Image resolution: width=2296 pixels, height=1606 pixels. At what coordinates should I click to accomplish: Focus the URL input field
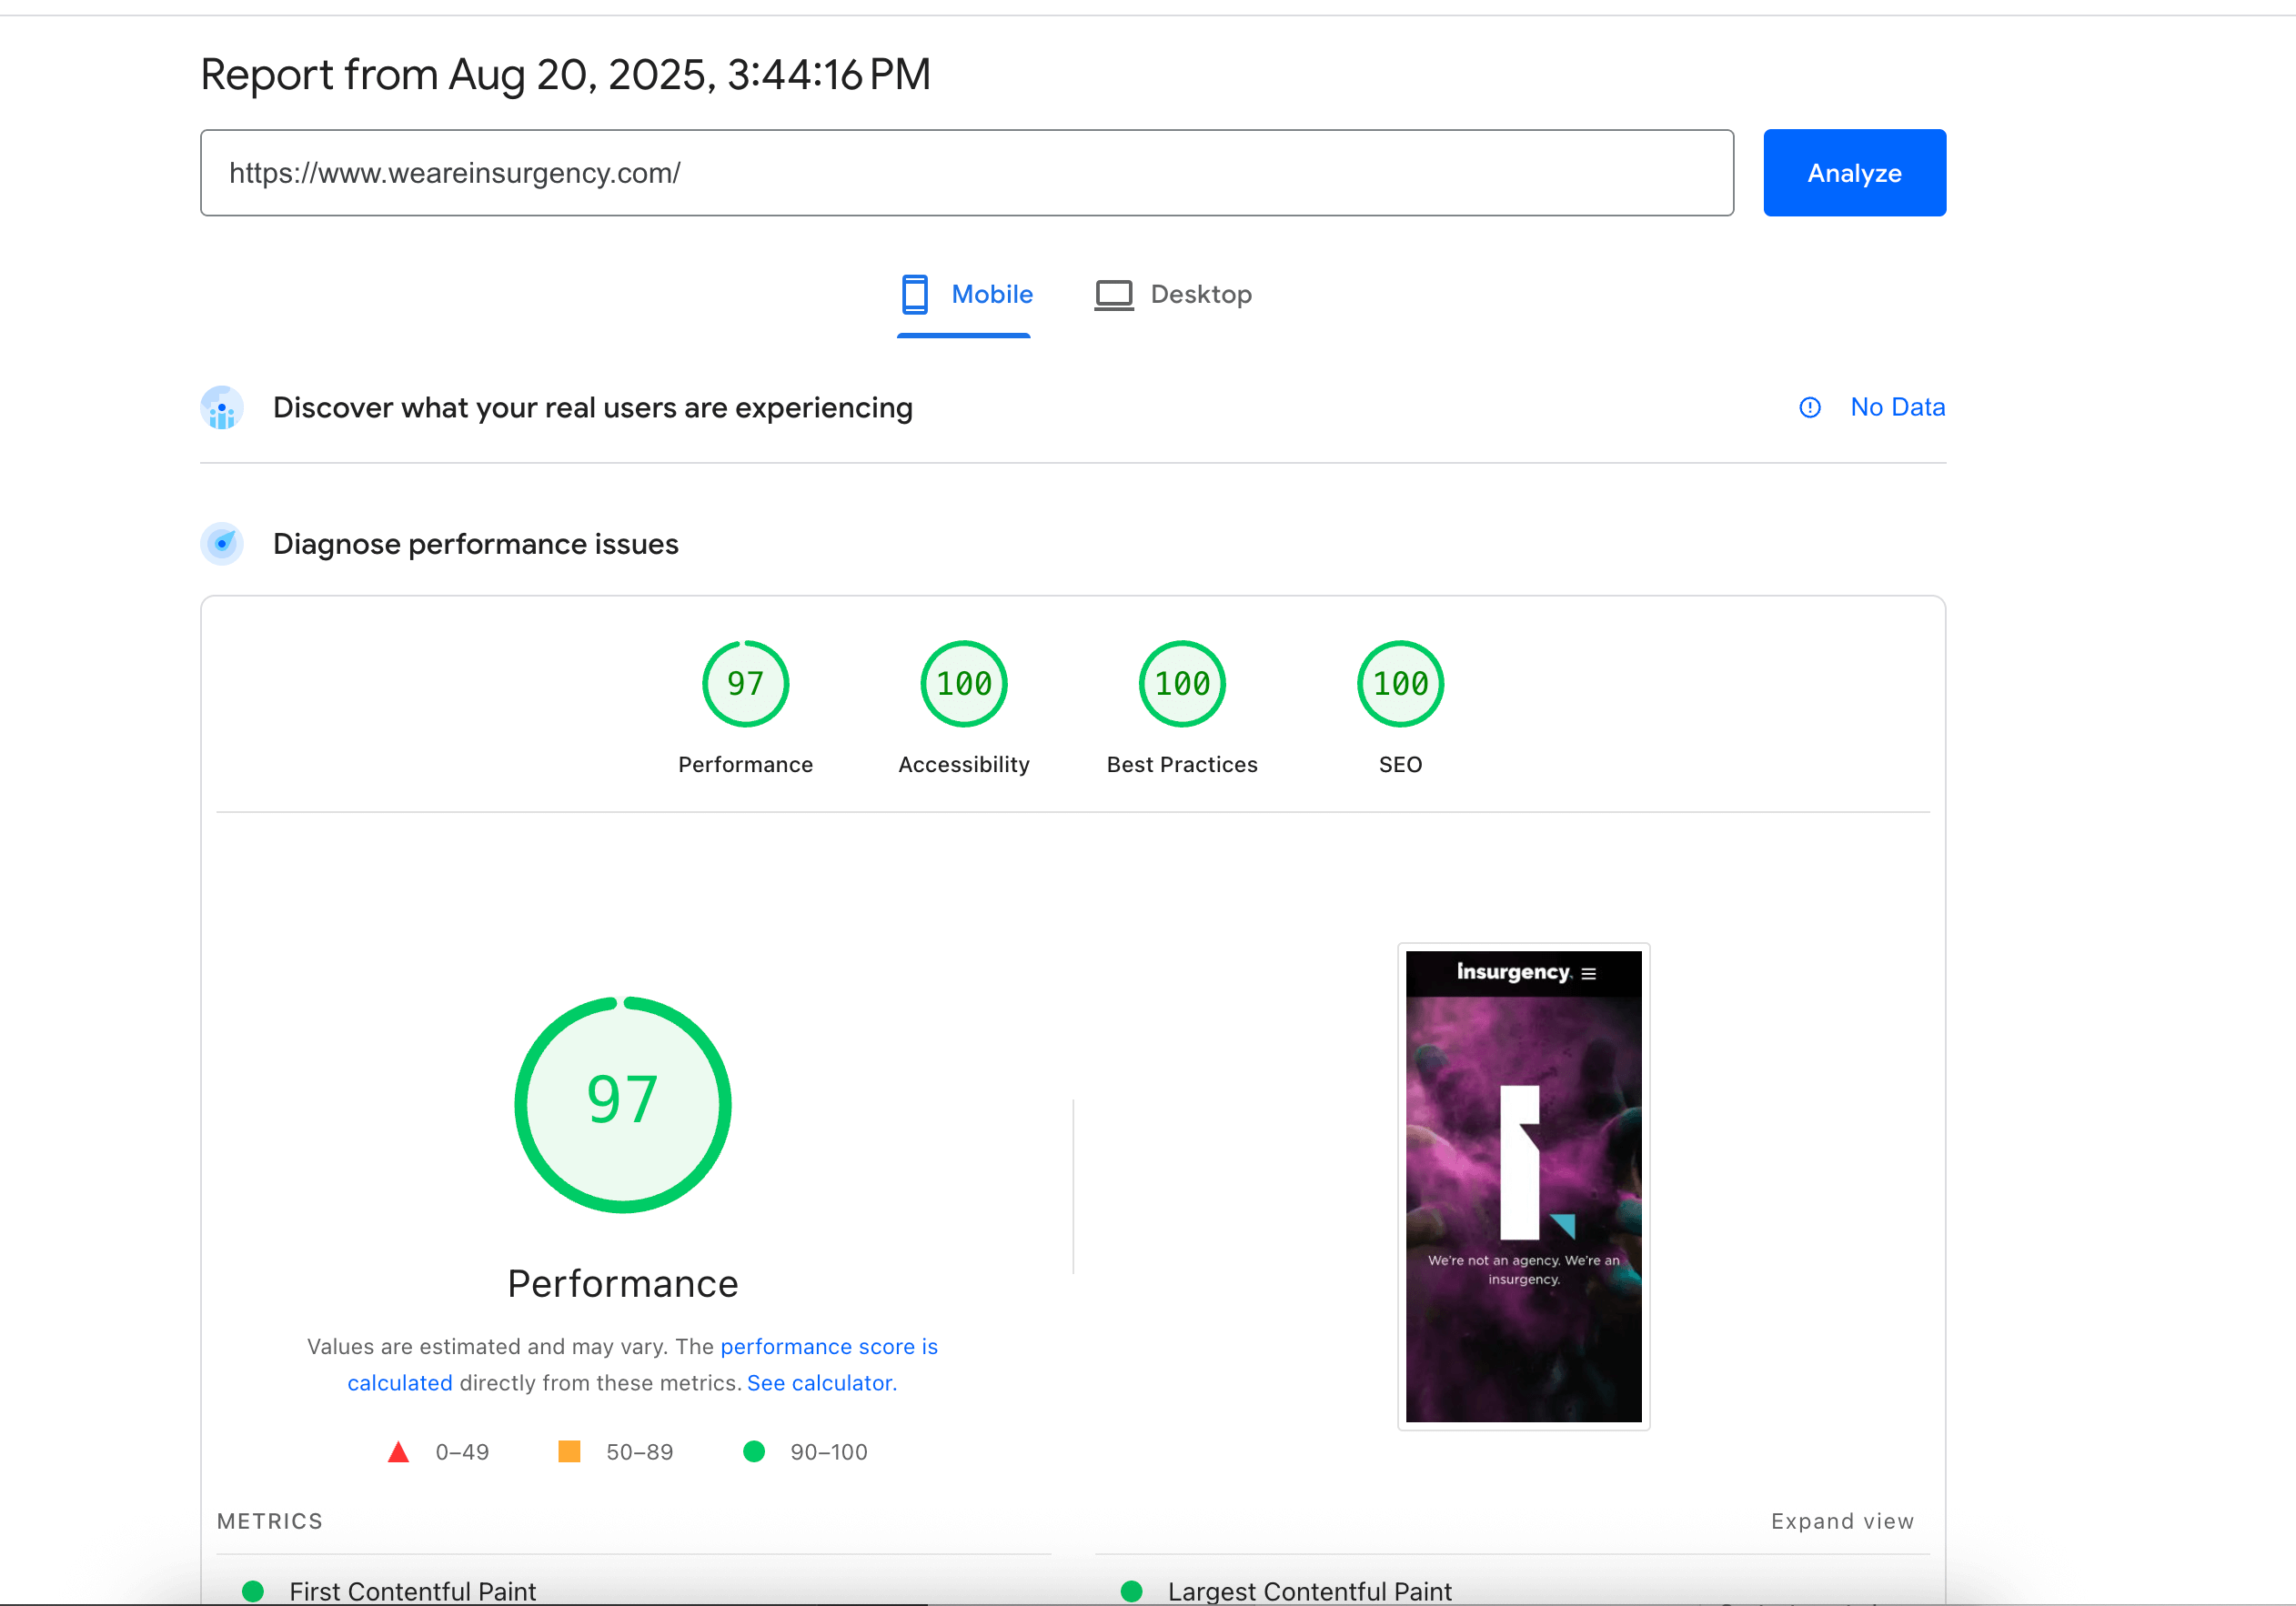click(x=966, y=172)
